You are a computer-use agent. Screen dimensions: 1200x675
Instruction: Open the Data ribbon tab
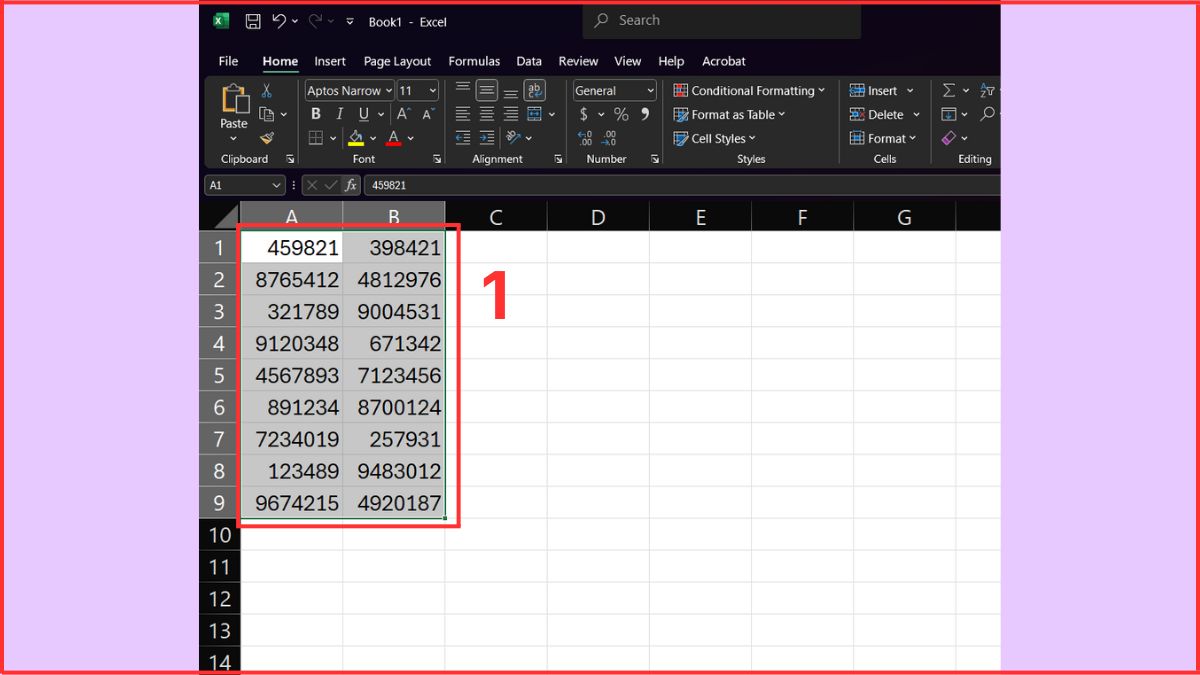pyautogui.click(x=529, y=61)
